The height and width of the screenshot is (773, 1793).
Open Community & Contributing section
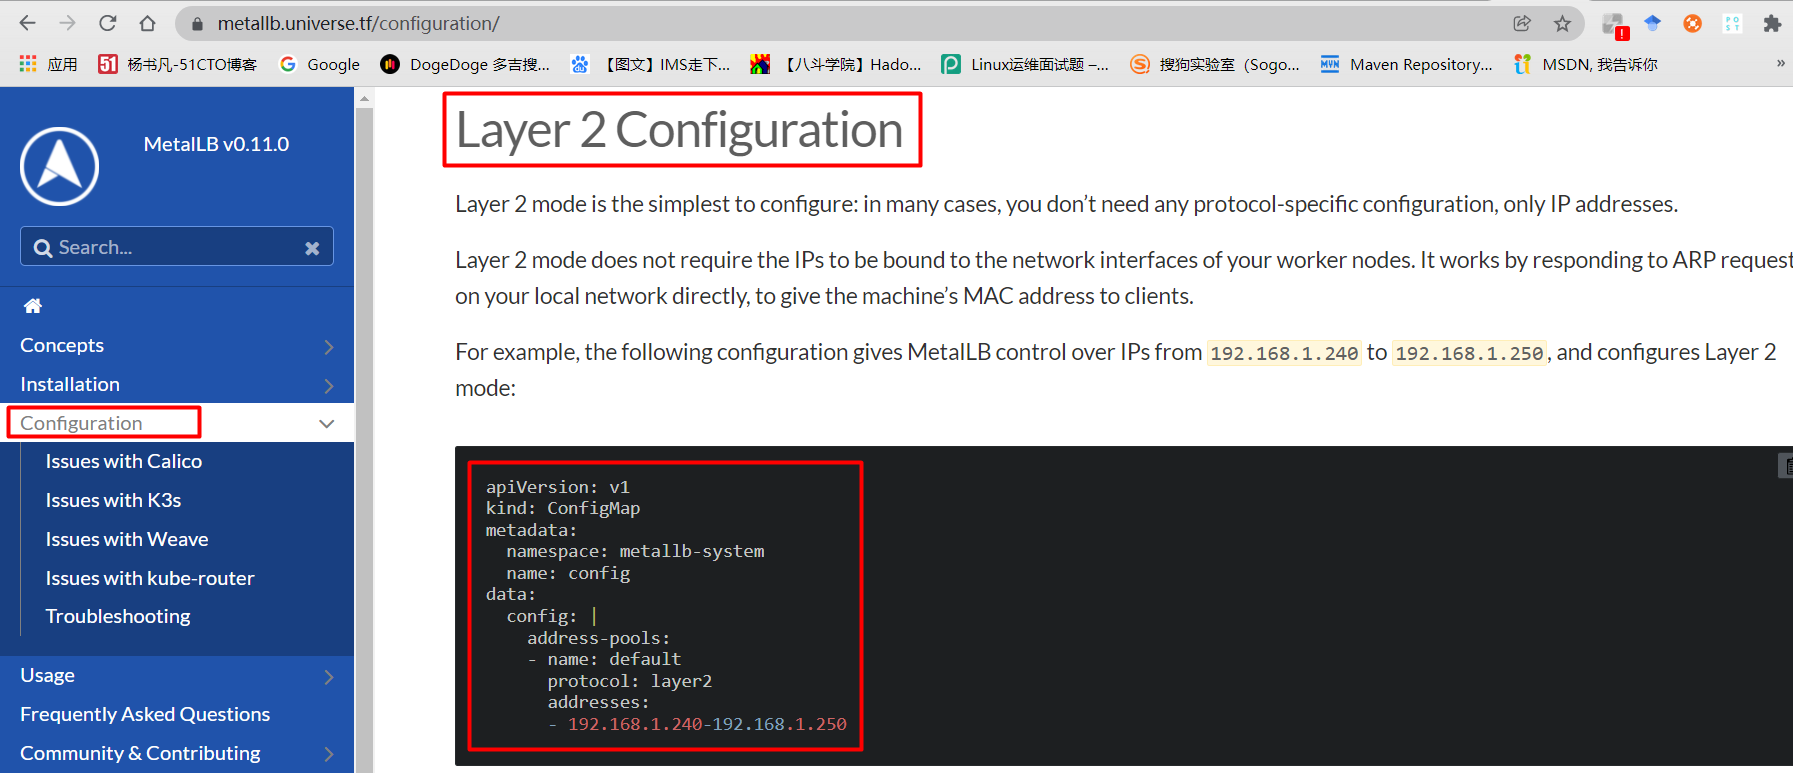click(140, 753)
